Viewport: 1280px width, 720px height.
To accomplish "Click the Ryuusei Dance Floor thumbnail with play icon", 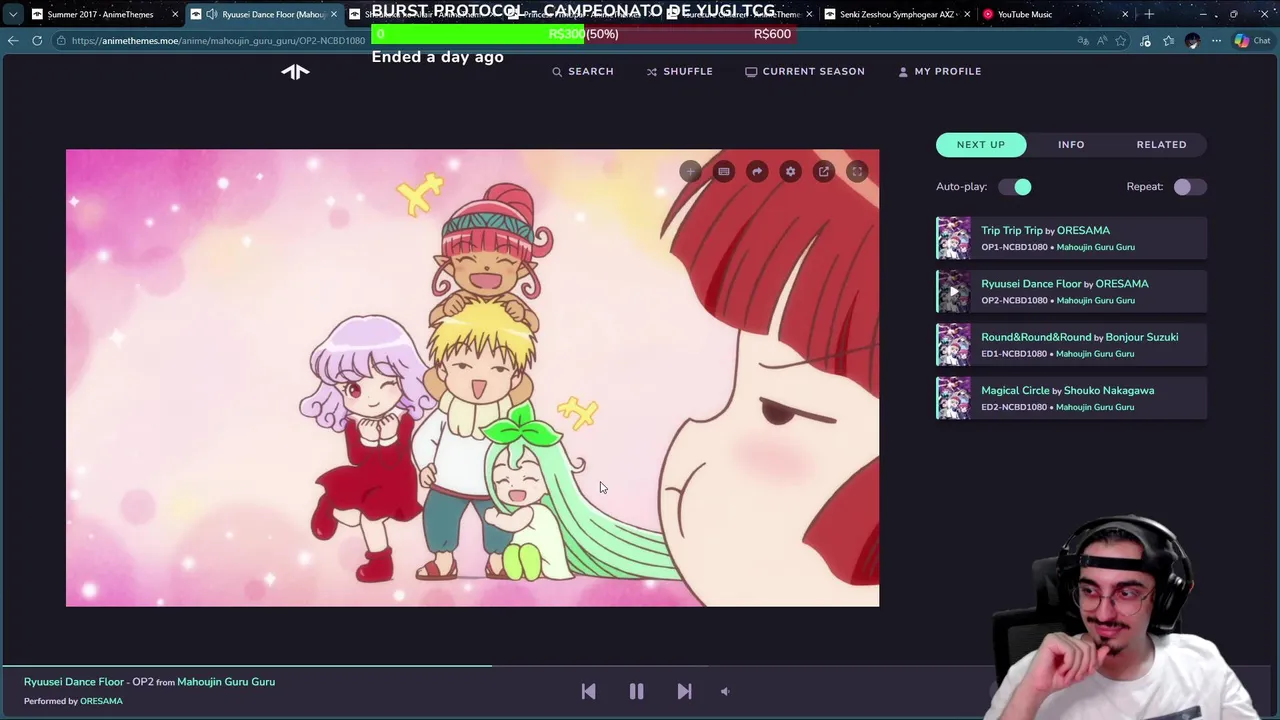I will tap(953, 292).
